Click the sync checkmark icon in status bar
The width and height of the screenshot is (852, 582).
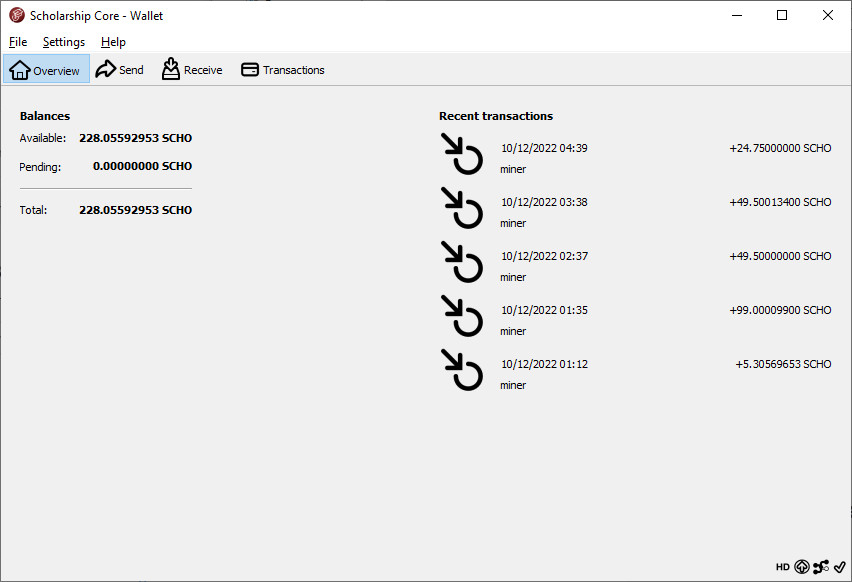pos(840,567)
